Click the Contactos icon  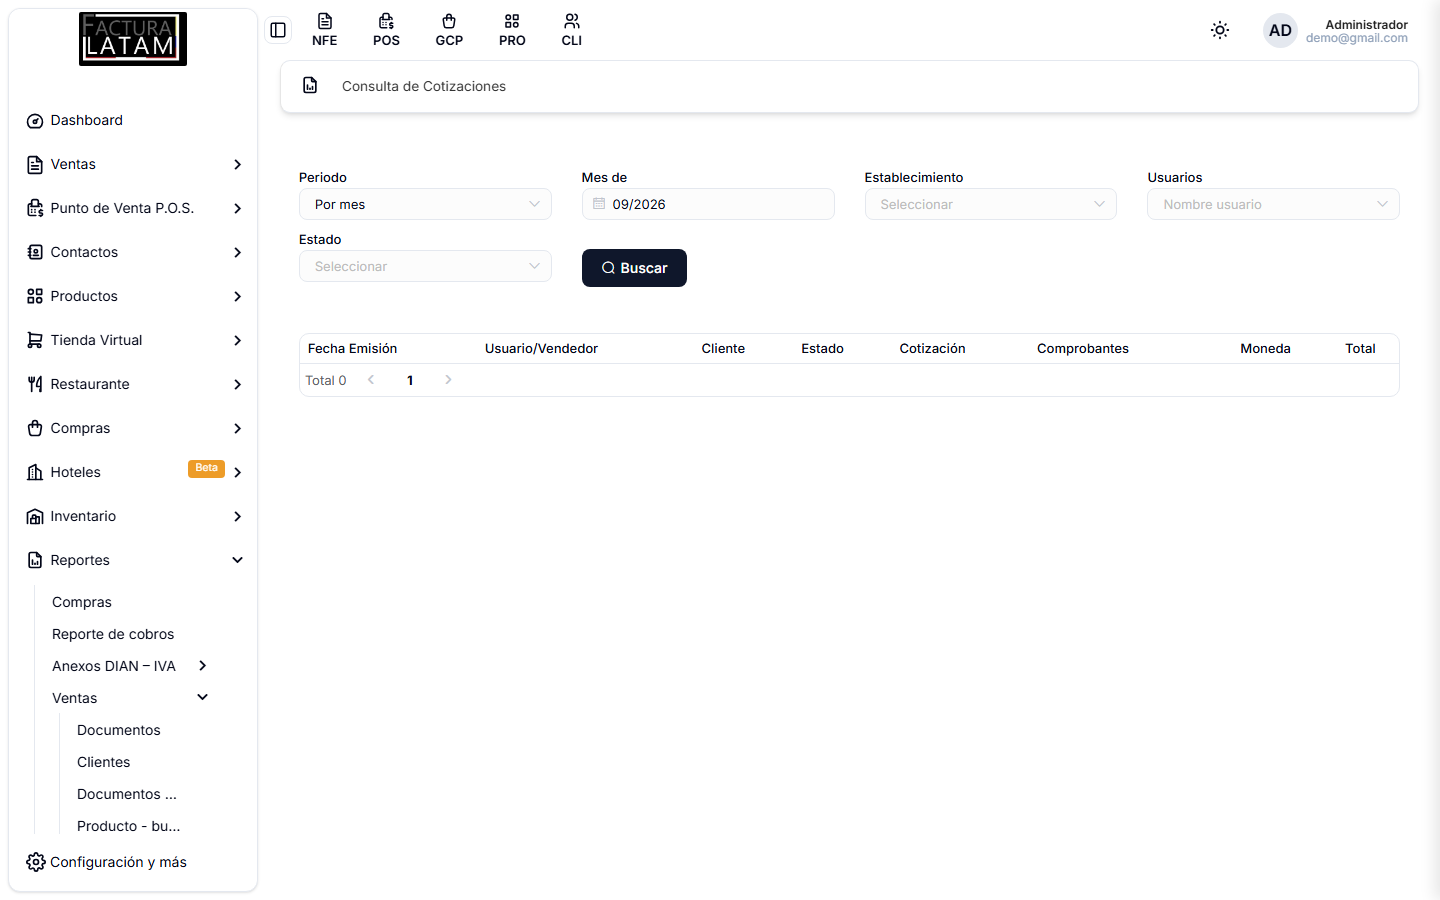[35, 253]
